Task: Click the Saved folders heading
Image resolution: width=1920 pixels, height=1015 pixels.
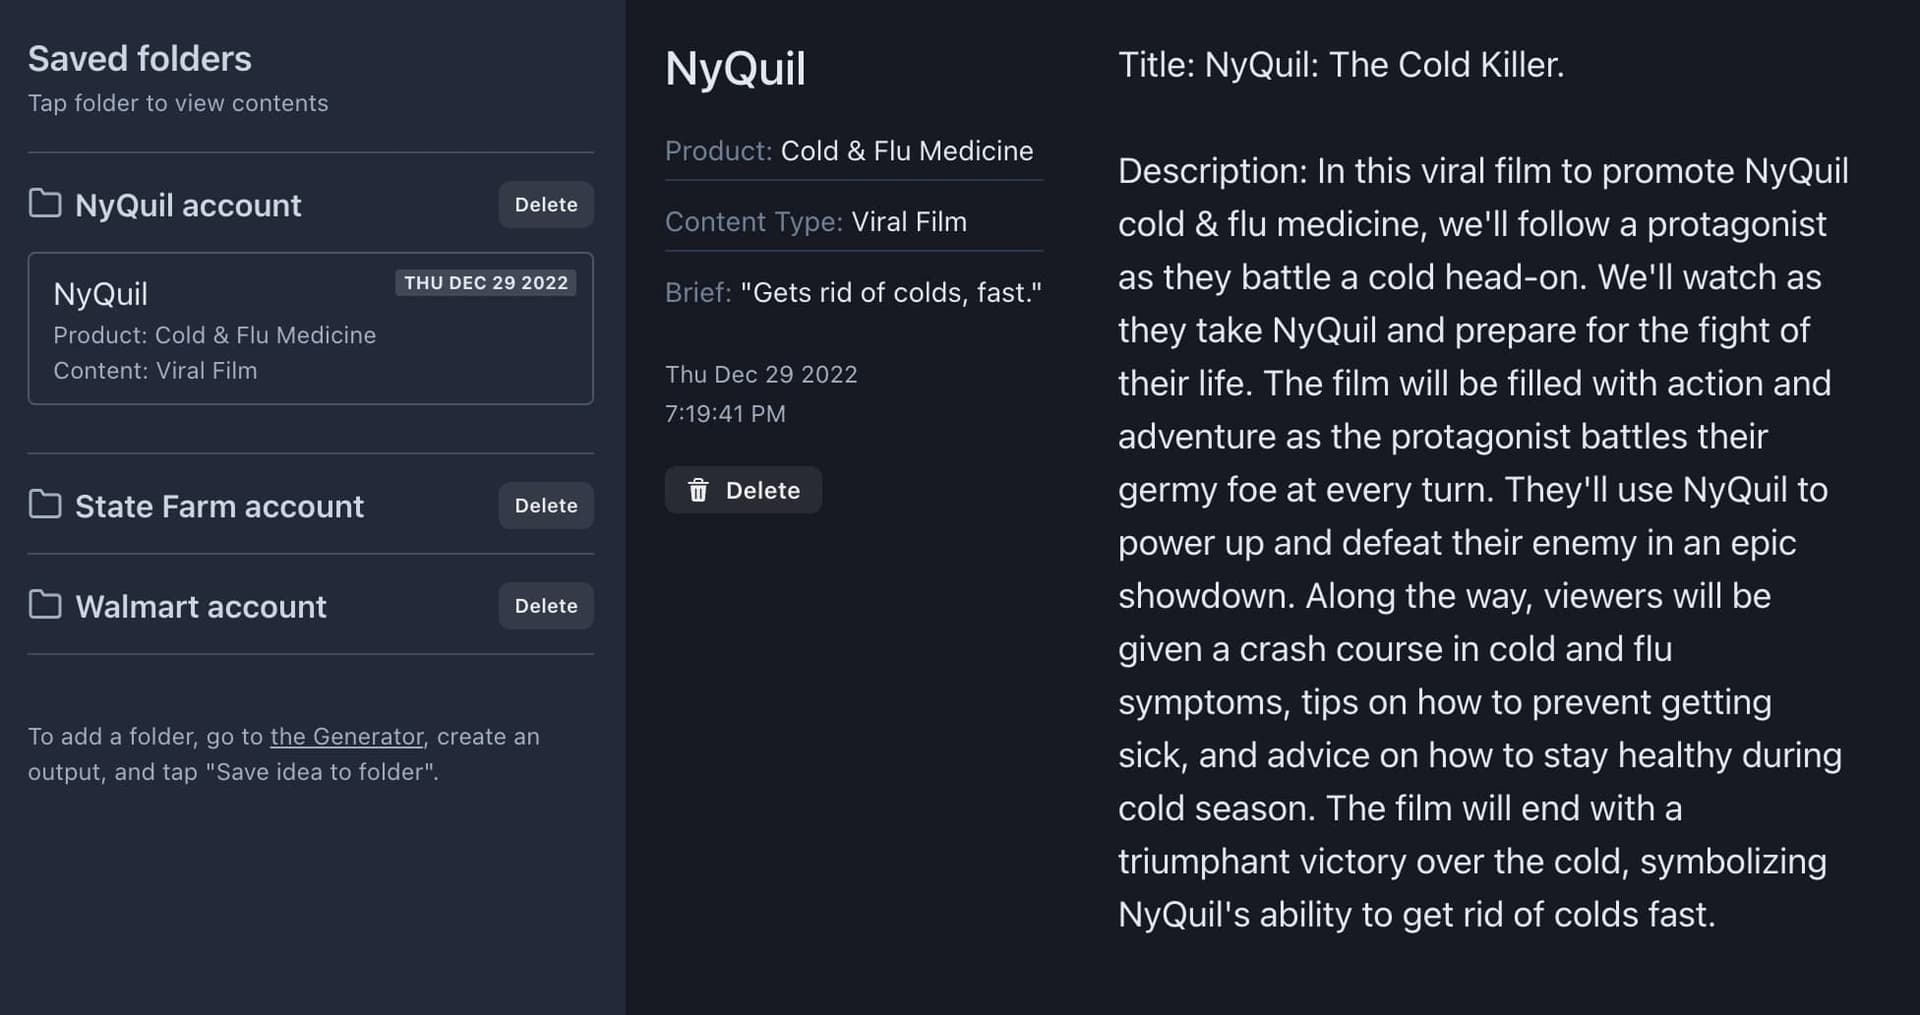Action: click(140, 59)
